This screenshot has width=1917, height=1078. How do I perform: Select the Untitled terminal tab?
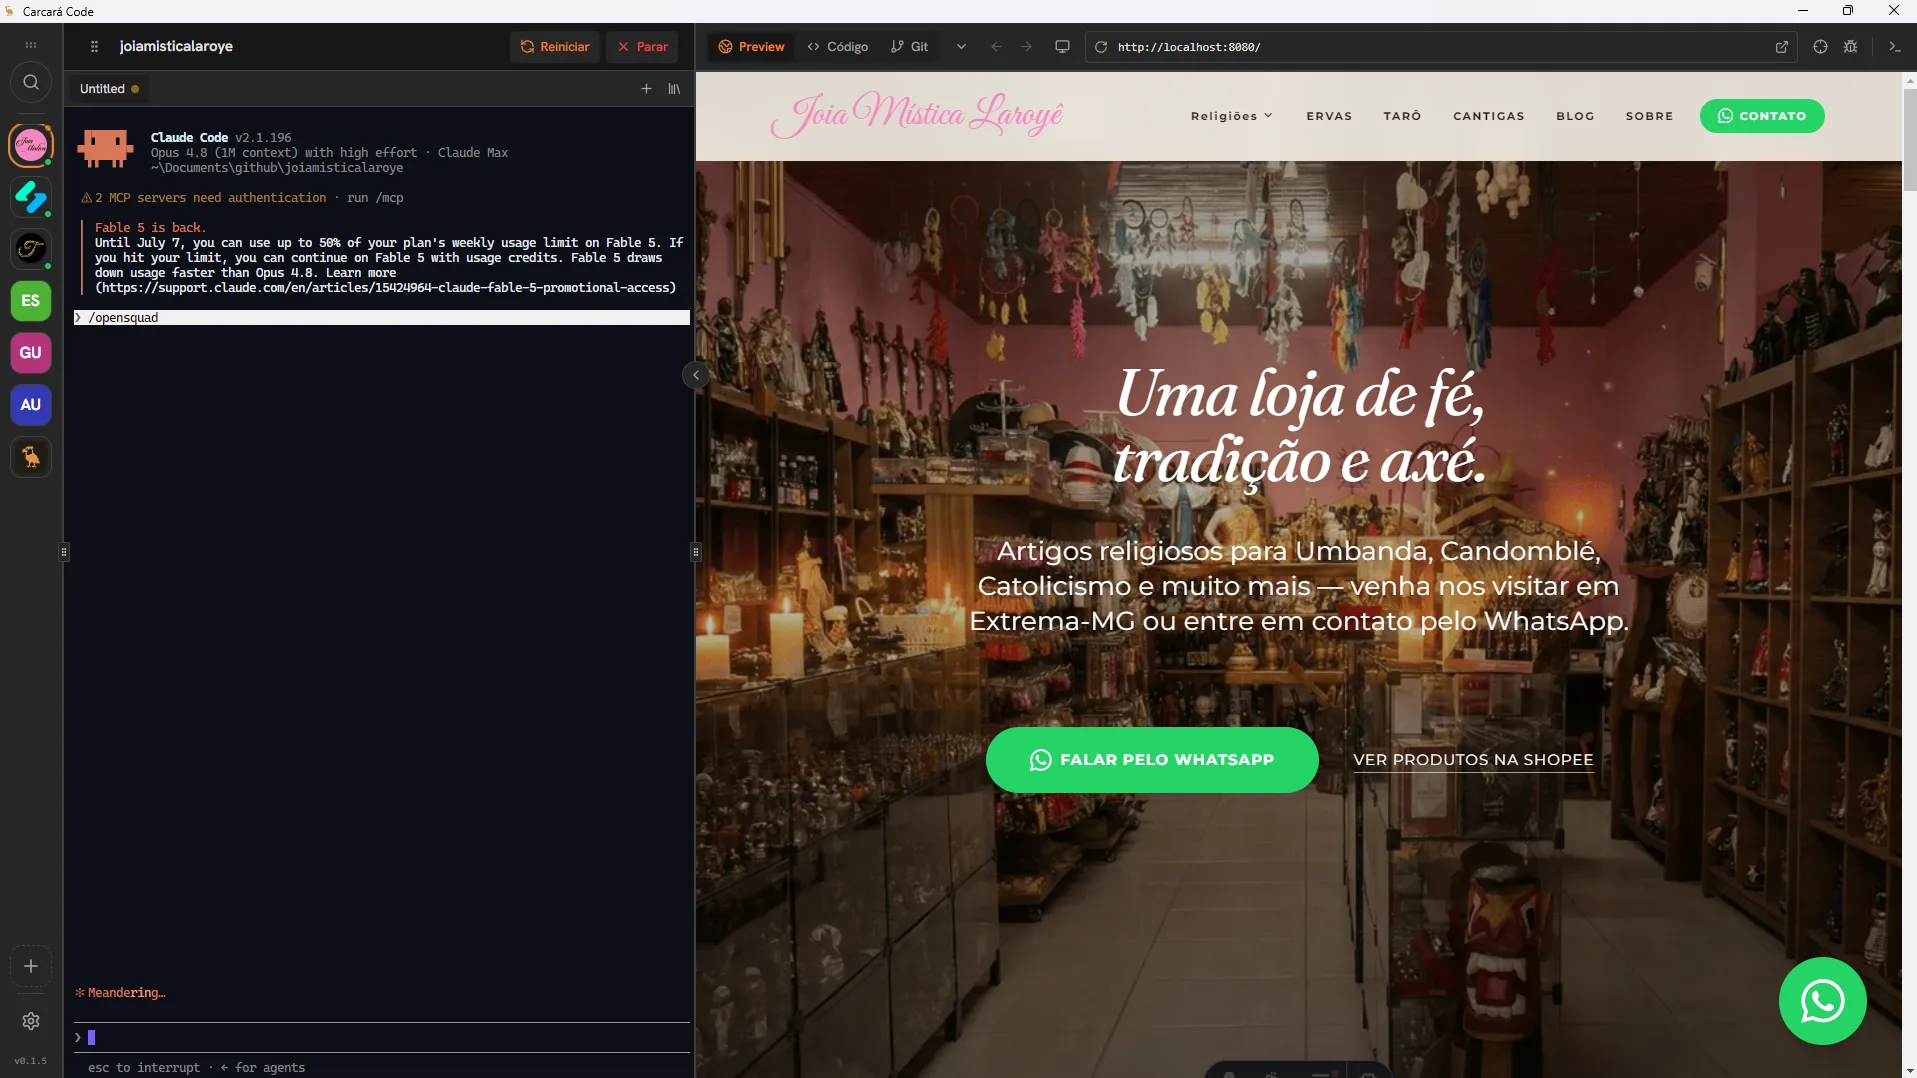109,89
